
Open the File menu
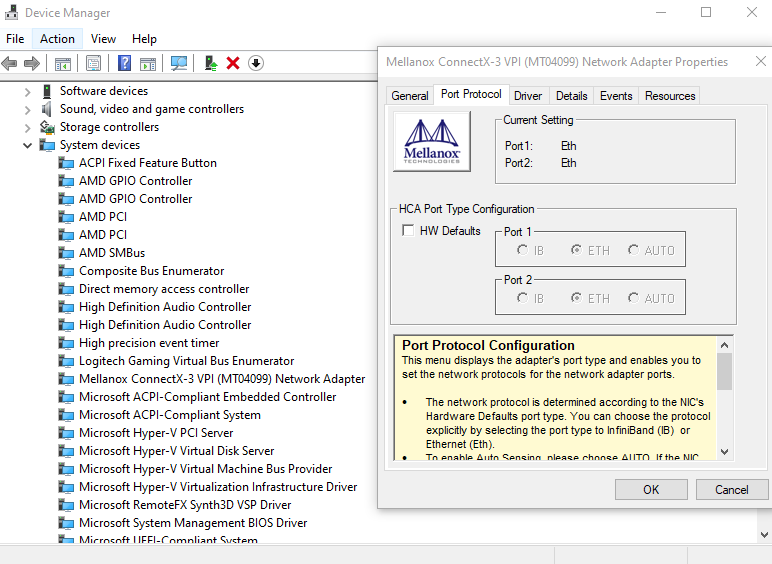[x=15, y=39]
